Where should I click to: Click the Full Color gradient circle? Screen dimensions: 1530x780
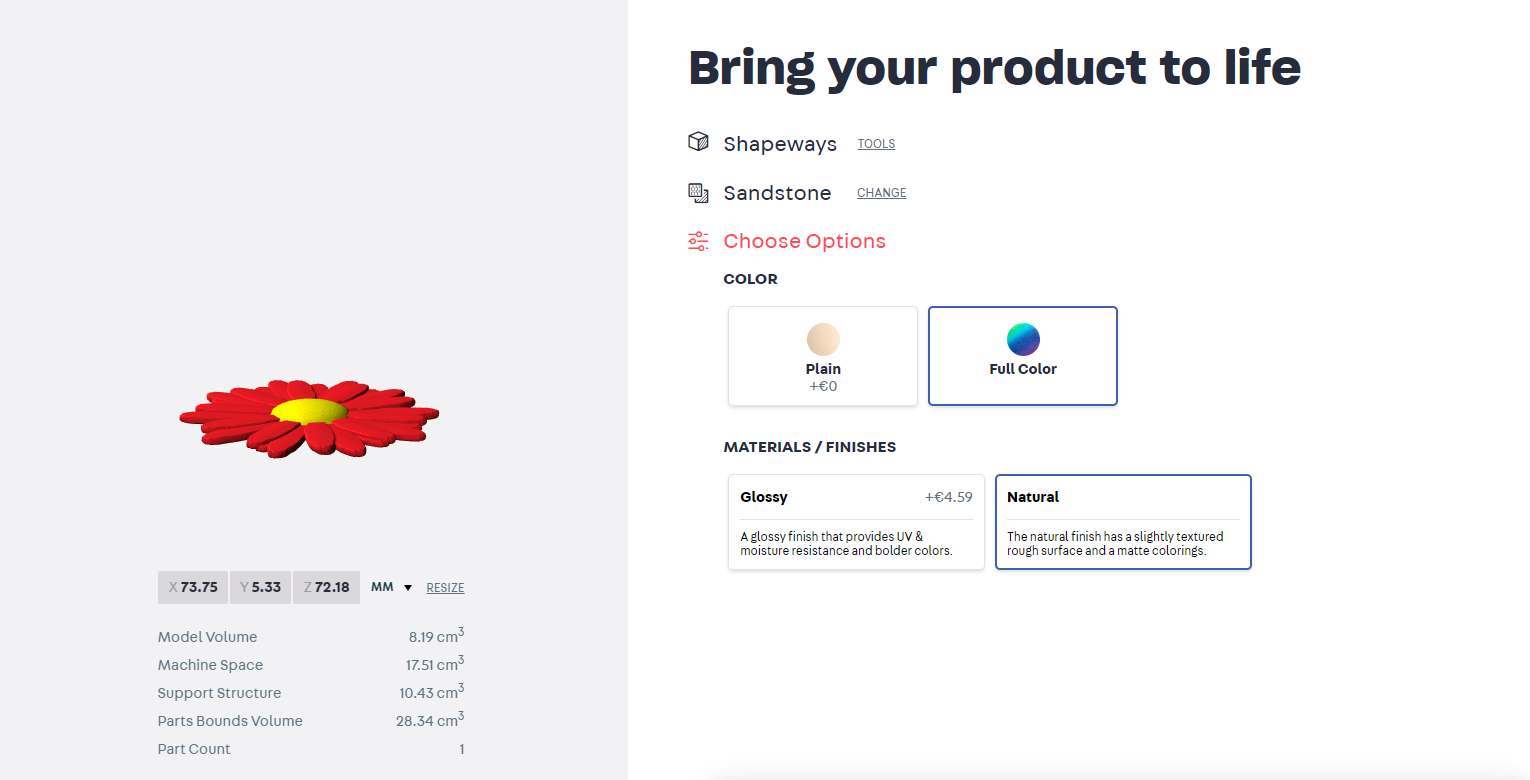tap(1023, 339)
